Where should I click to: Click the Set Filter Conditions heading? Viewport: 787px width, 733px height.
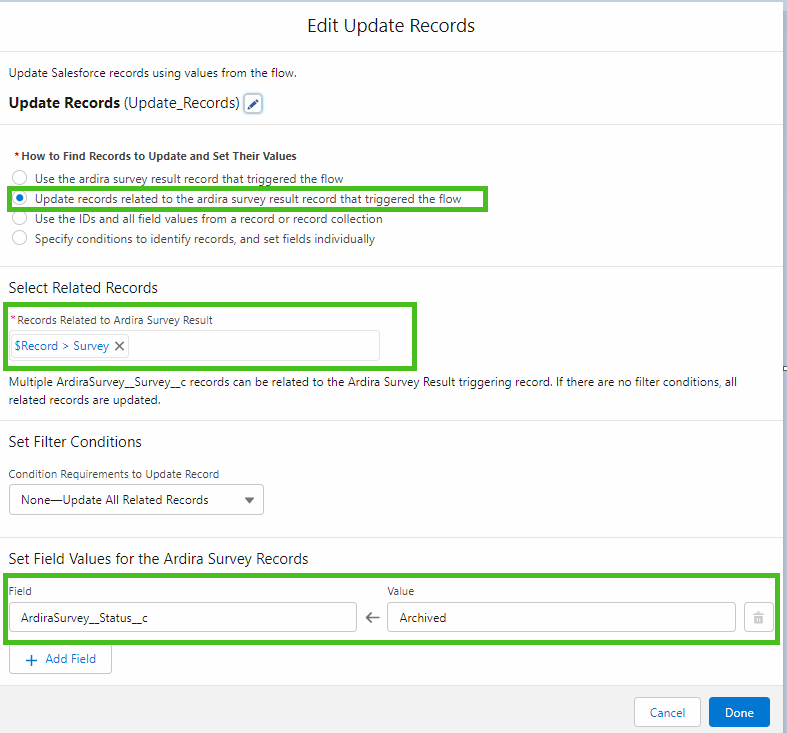tap(75, 442)
